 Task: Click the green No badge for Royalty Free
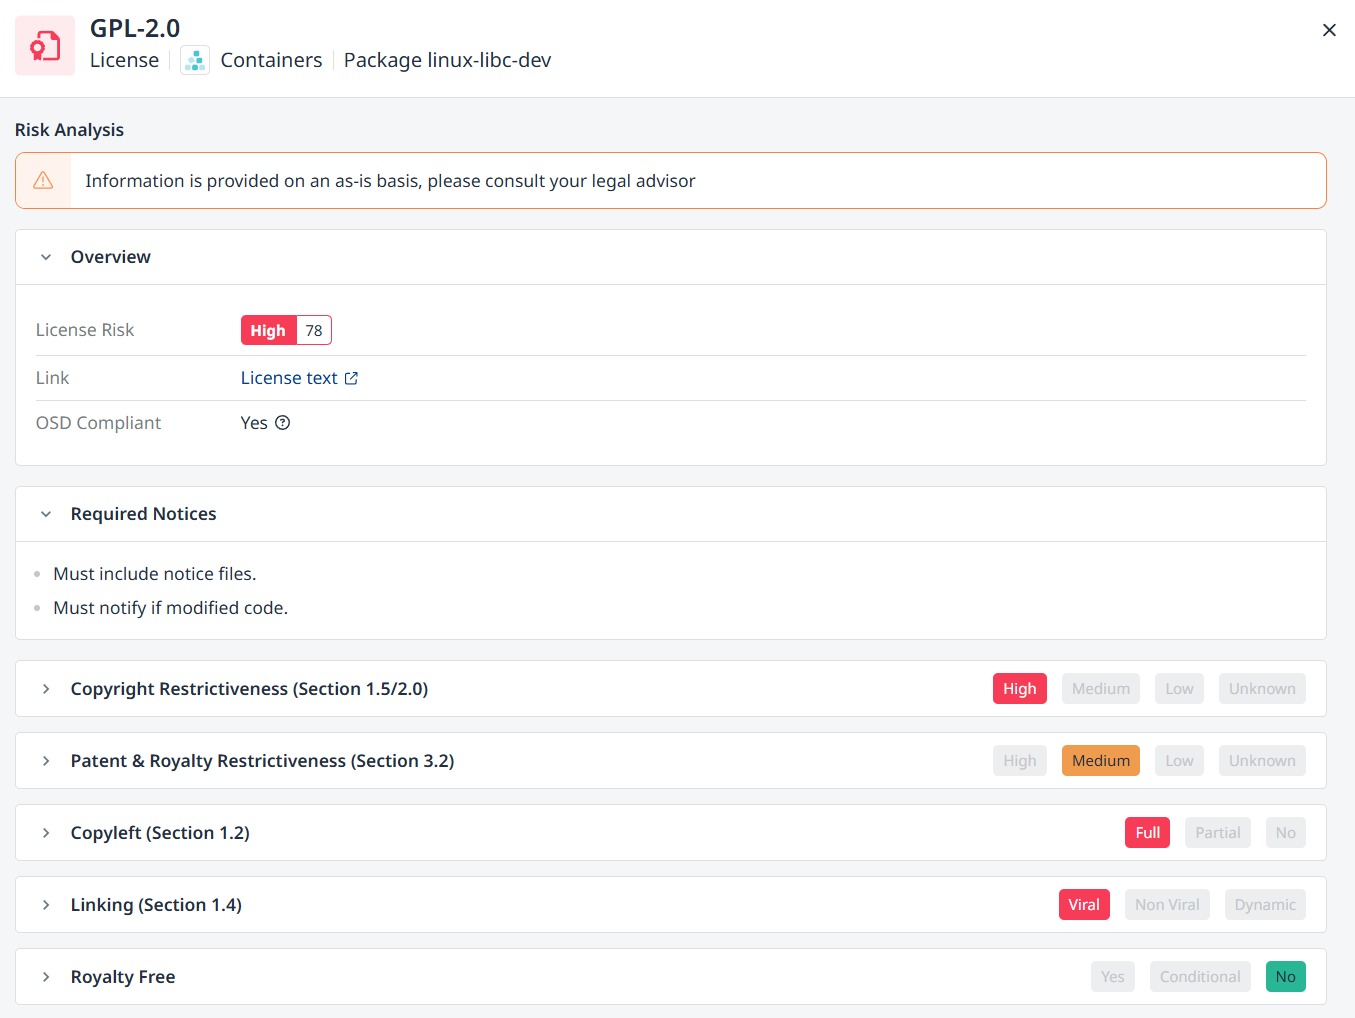(x=1285, y=977)
